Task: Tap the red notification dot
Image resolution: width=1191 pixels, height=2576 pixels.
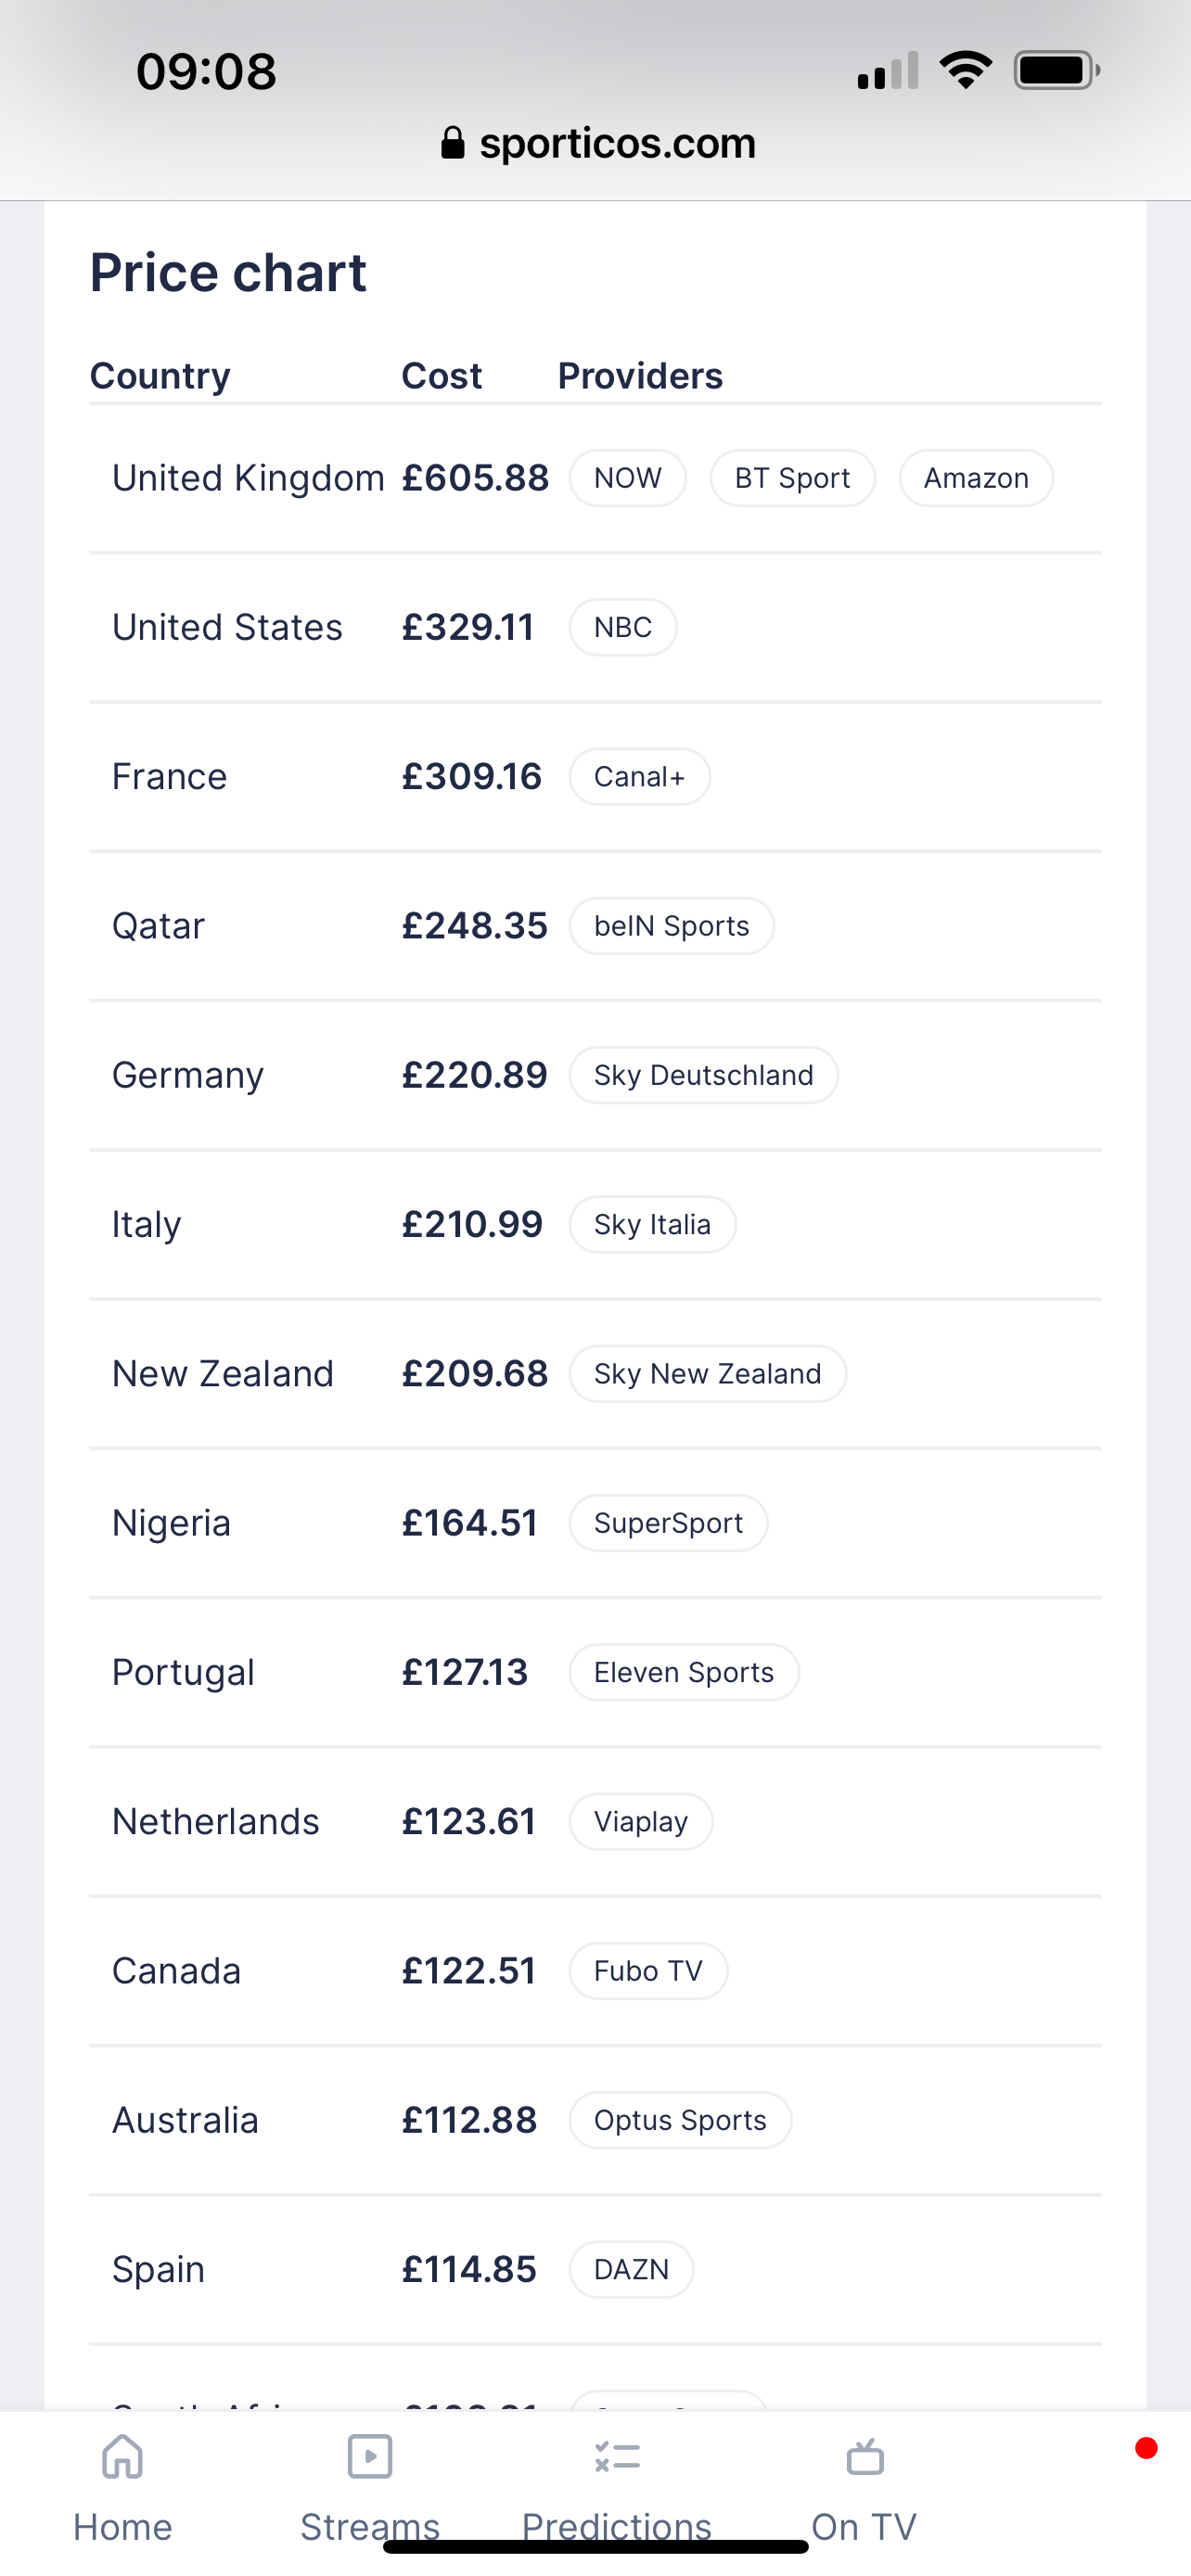Action: point(1146,2447)
